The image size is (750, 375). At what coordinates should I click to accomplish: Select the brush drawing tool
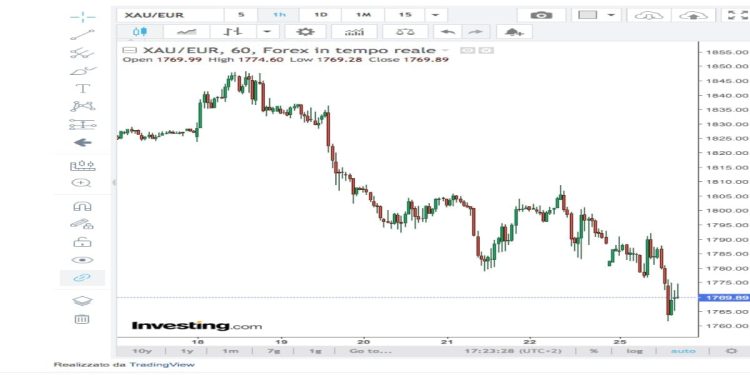click(x=82, y=71)
